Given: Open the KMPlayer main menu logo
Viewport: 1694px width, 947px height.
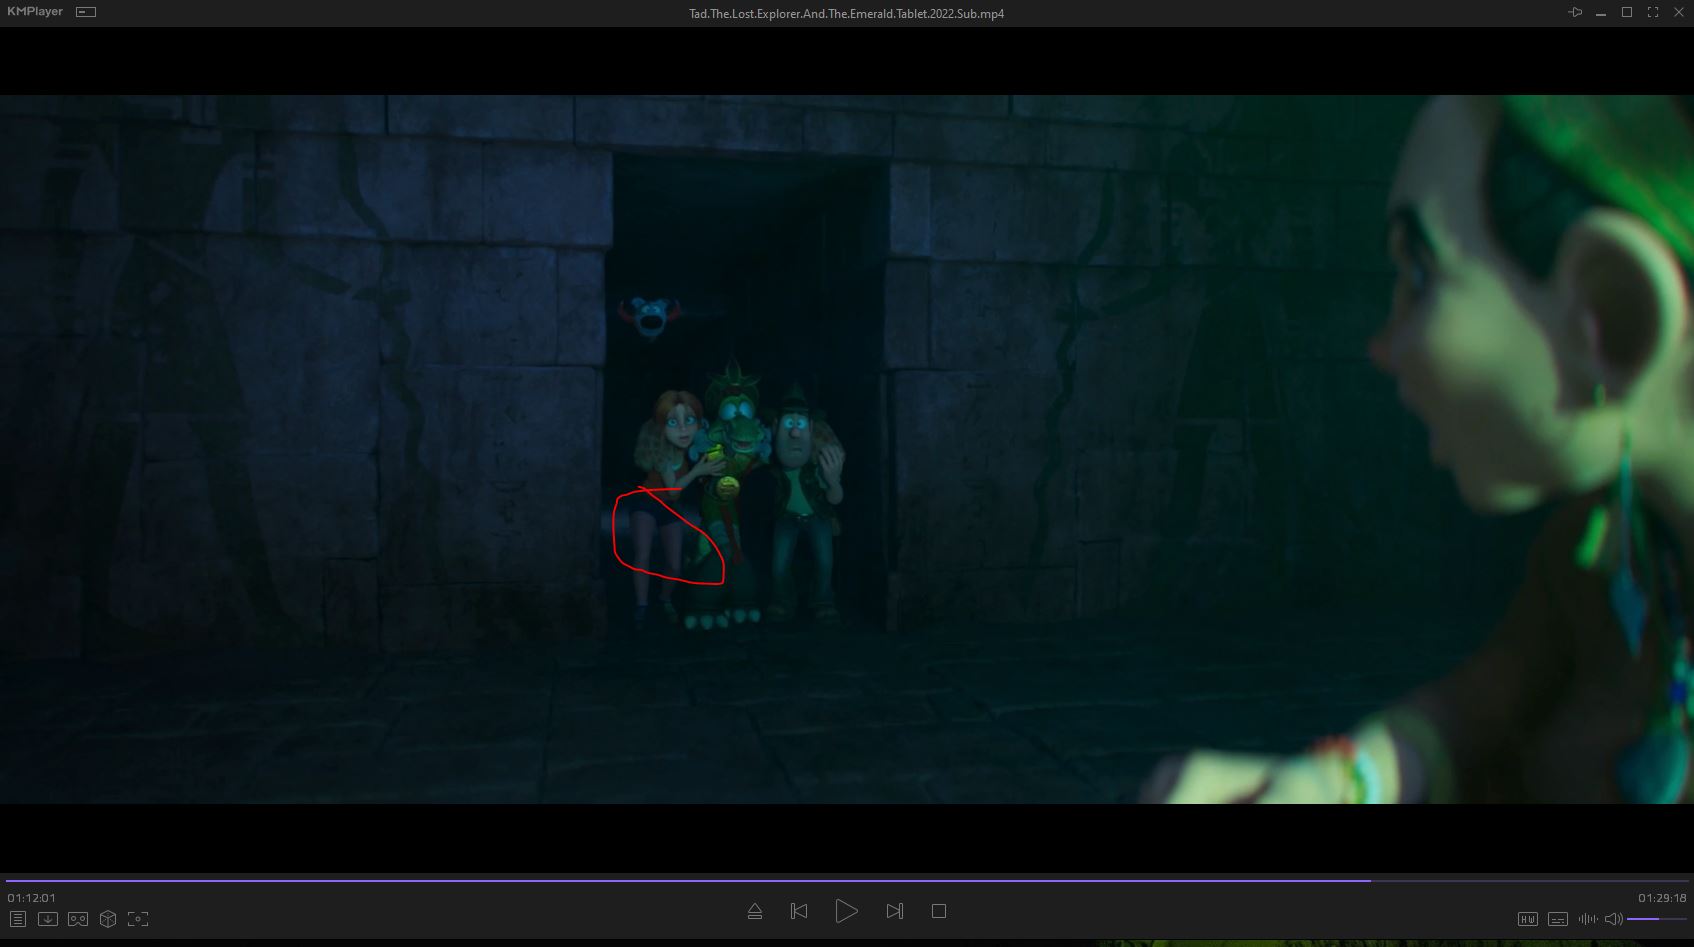Looking at the screenshot, I should [x=35, y=12].
